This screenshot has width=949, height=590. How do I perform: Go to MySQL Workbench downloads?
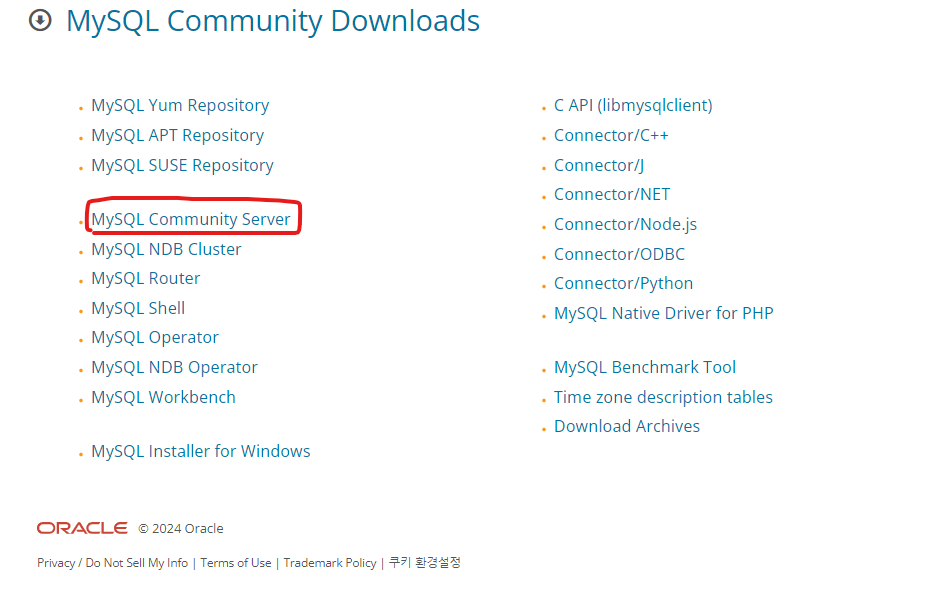(x=163, y=397)
